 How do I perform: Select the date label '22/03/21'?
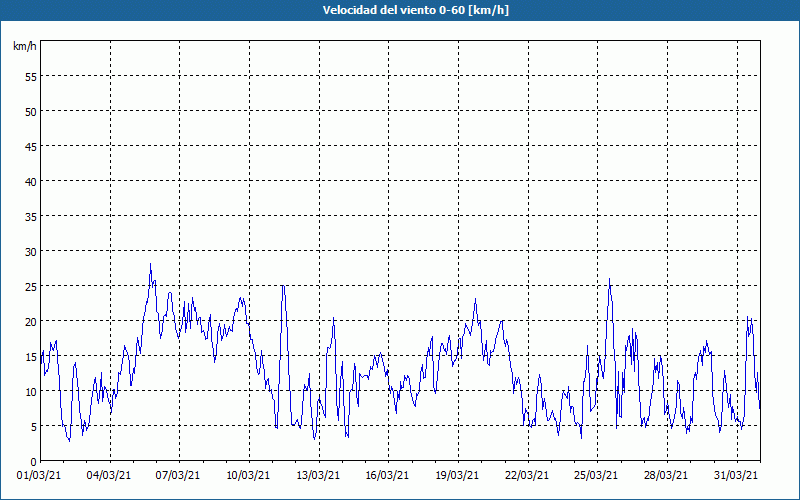(527, 475)
